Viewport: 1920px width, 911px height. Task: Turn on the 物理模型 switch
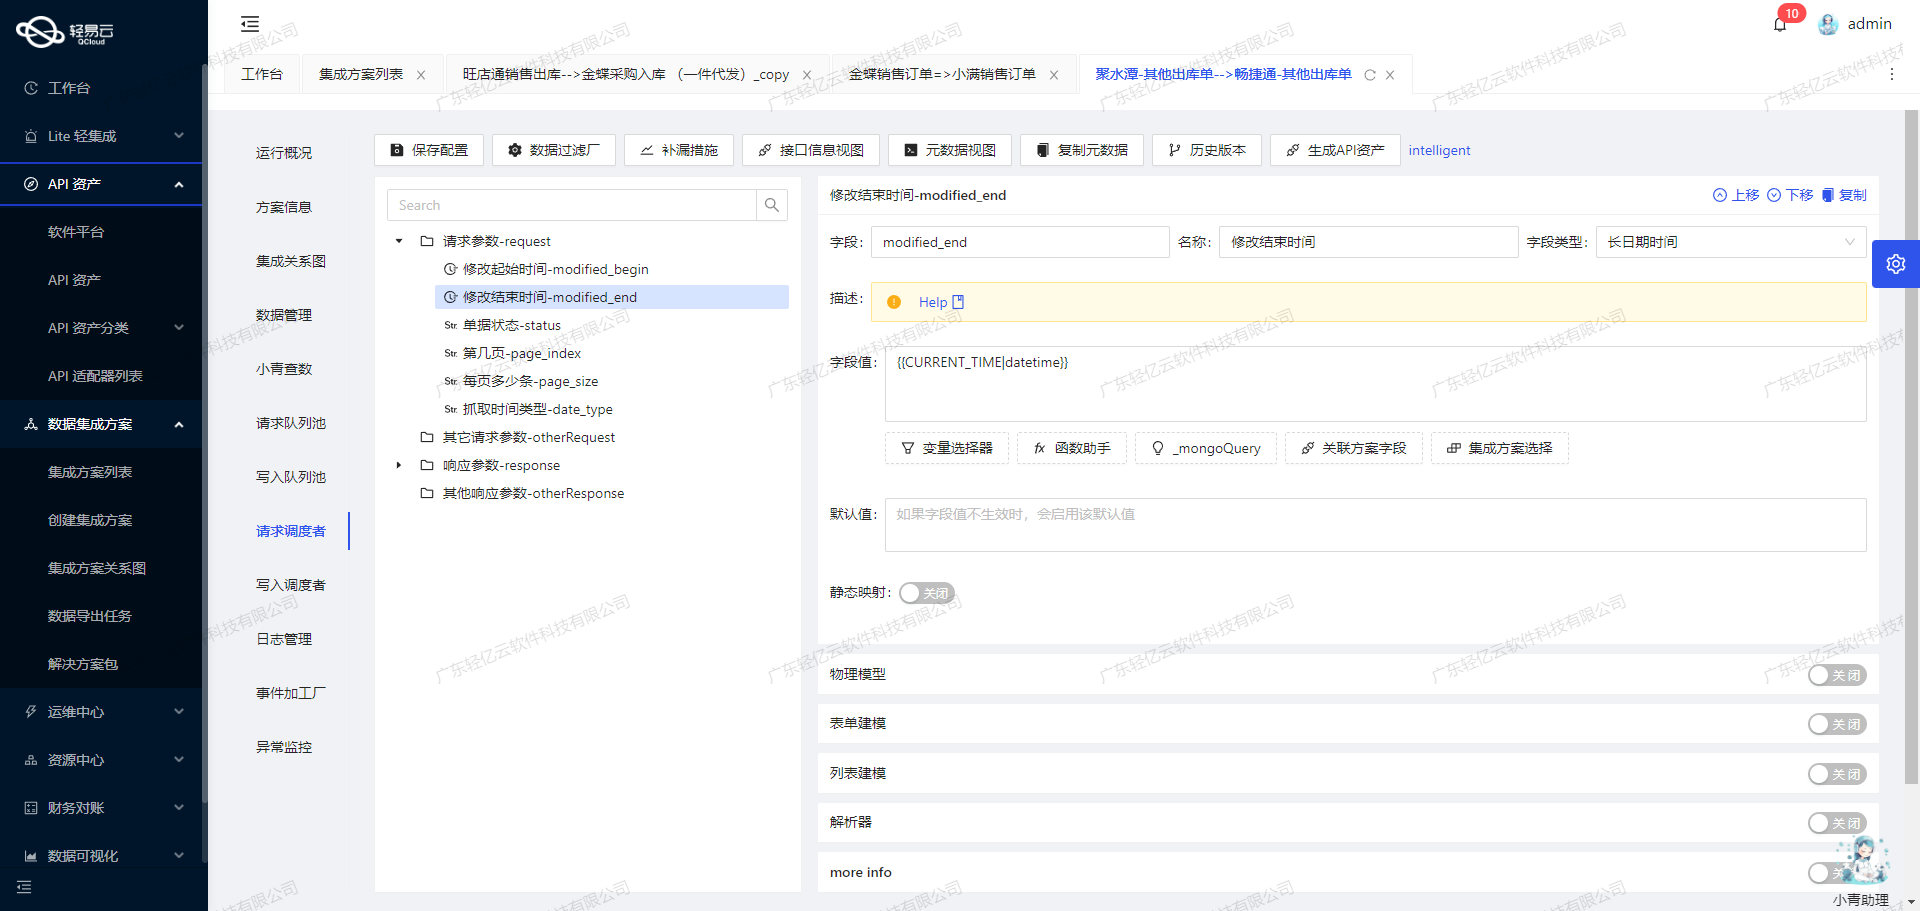coord(1836,675)
